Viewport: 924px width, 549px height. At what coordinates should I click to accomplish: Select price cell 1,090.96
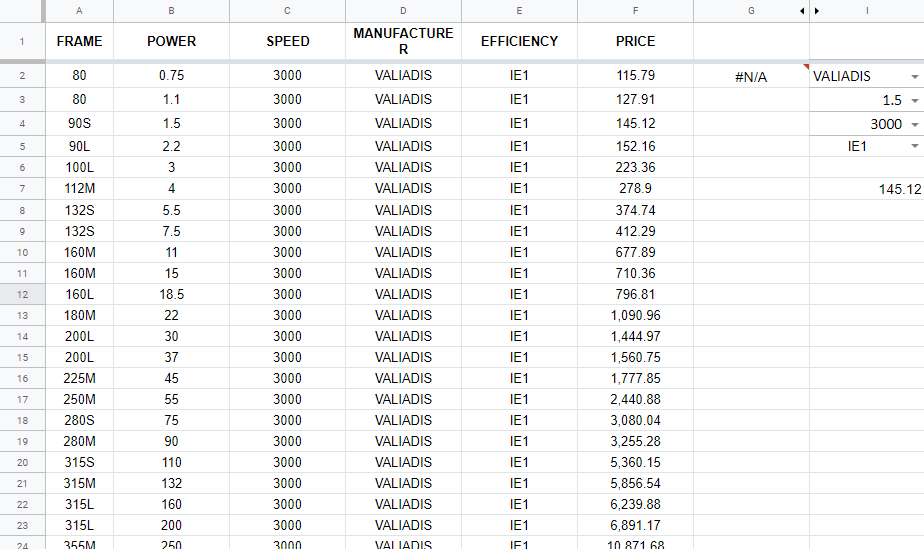click(x=635, y=315)
